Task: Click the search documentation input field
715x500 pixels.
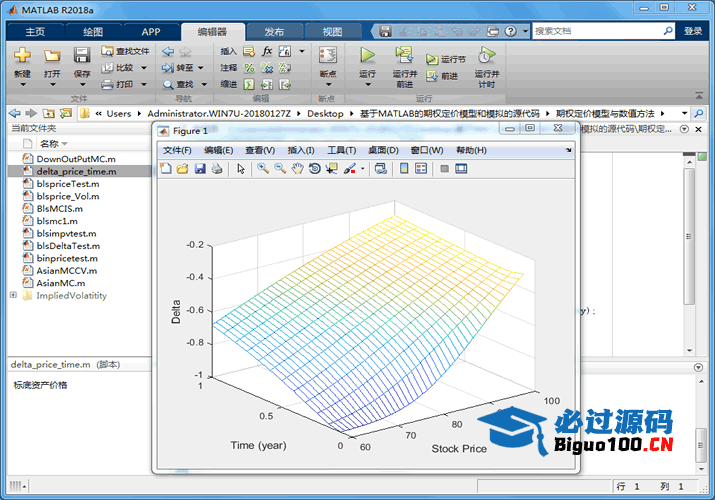Action: [597, 31]
